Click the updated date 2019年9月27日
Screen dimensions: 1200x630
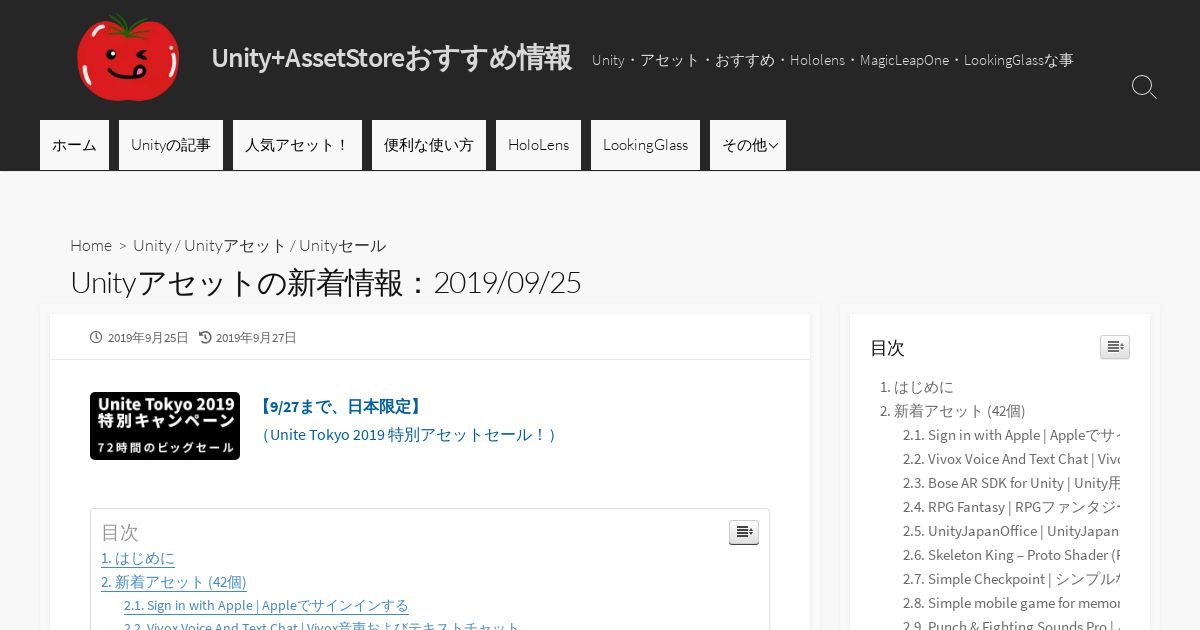[256, 338]
